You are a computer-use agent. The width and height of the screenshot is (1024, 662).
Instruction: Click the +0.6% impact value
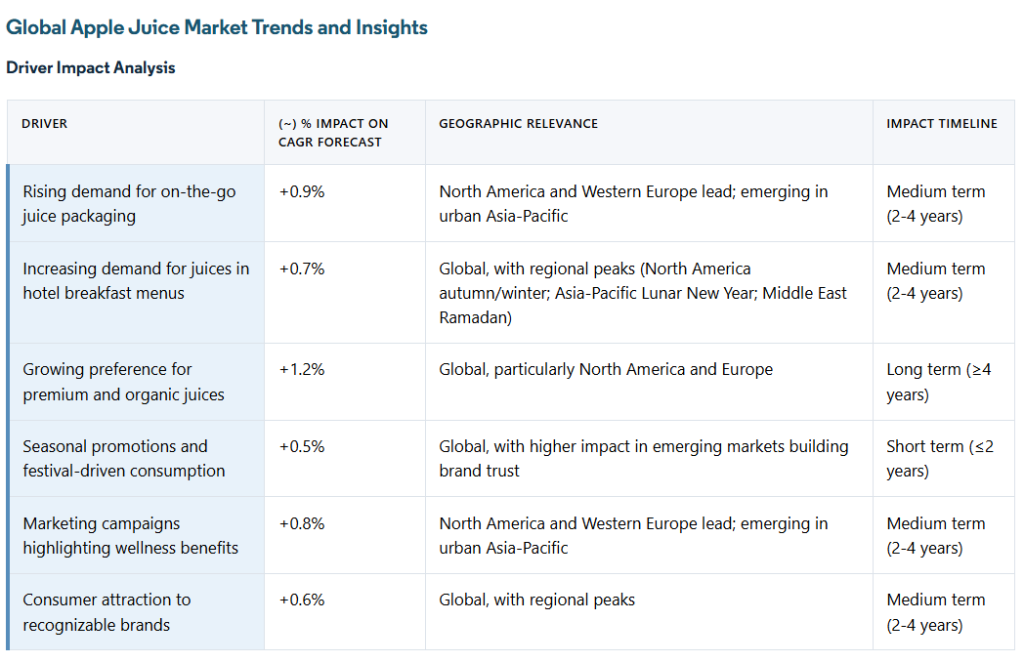(302, 600)
